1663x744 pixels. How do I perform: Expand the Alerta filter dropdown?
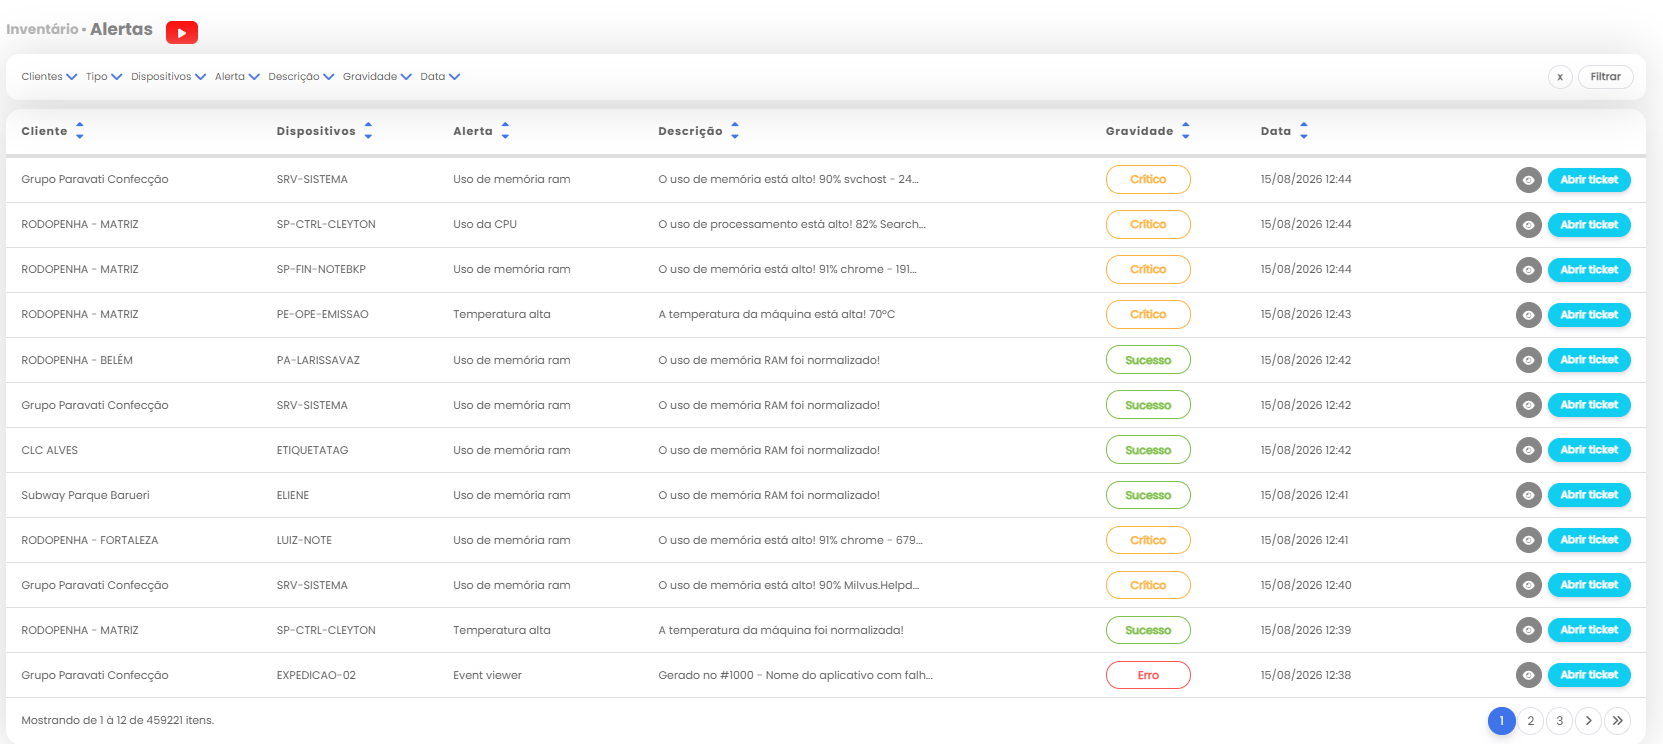coord(237,77)
